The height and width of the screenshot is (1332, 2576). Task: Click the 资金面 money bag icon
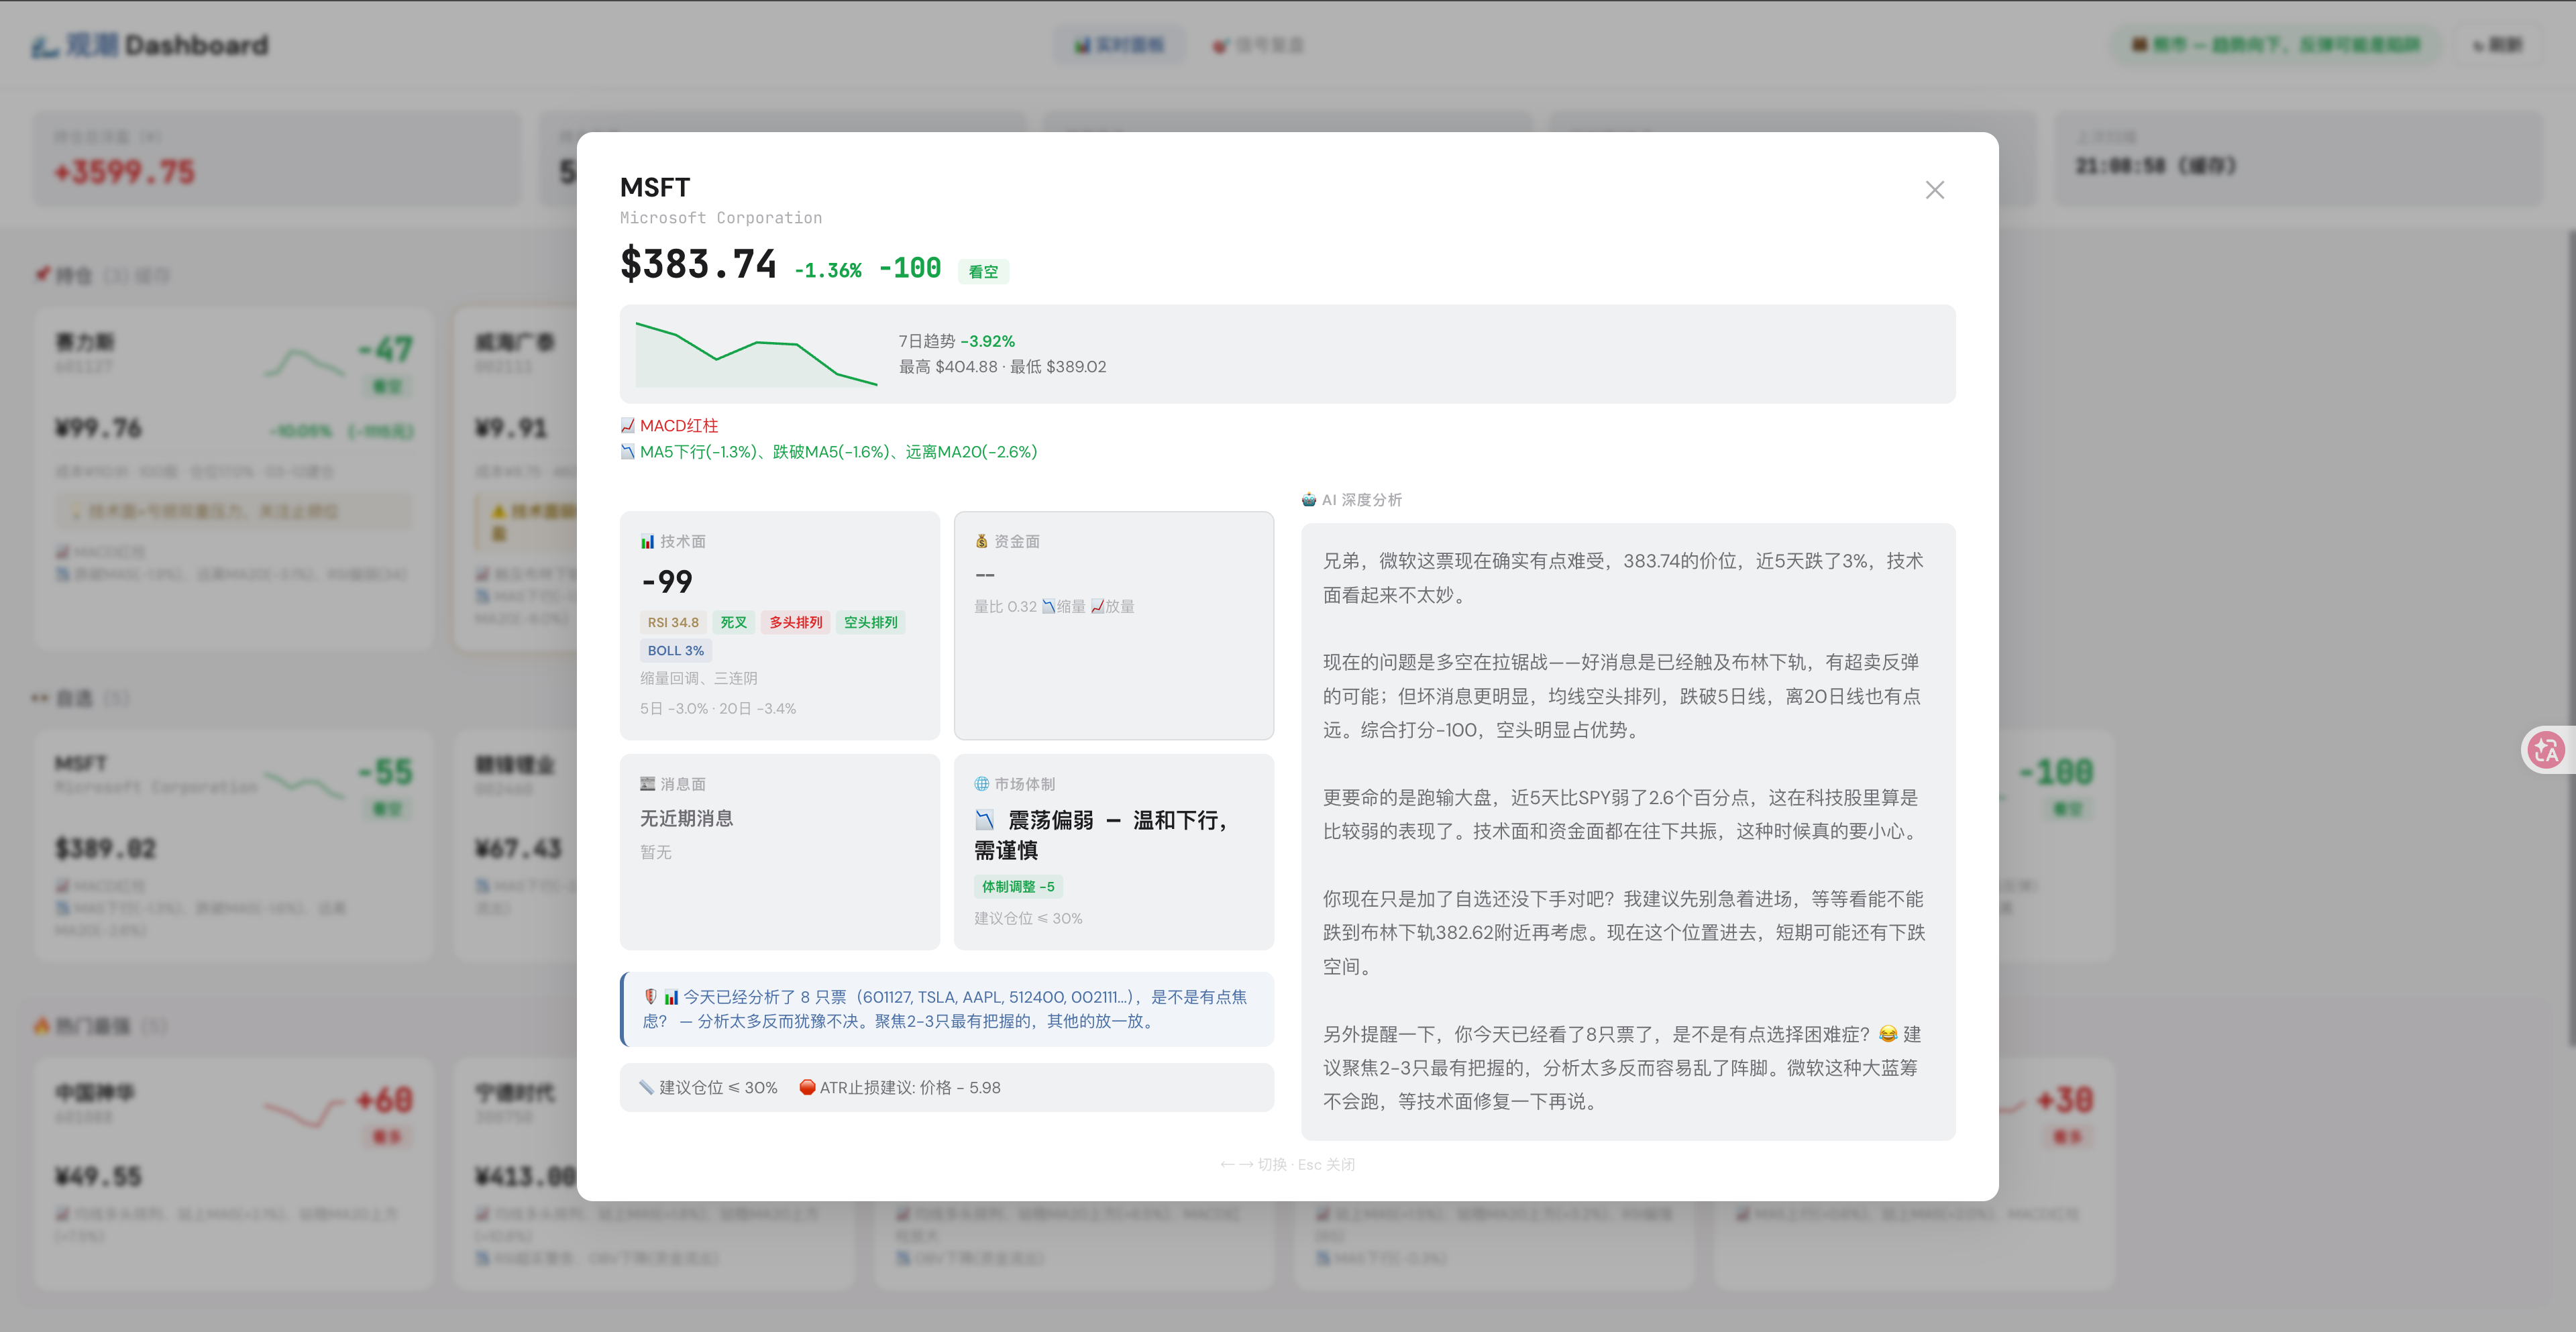[981, 541]
